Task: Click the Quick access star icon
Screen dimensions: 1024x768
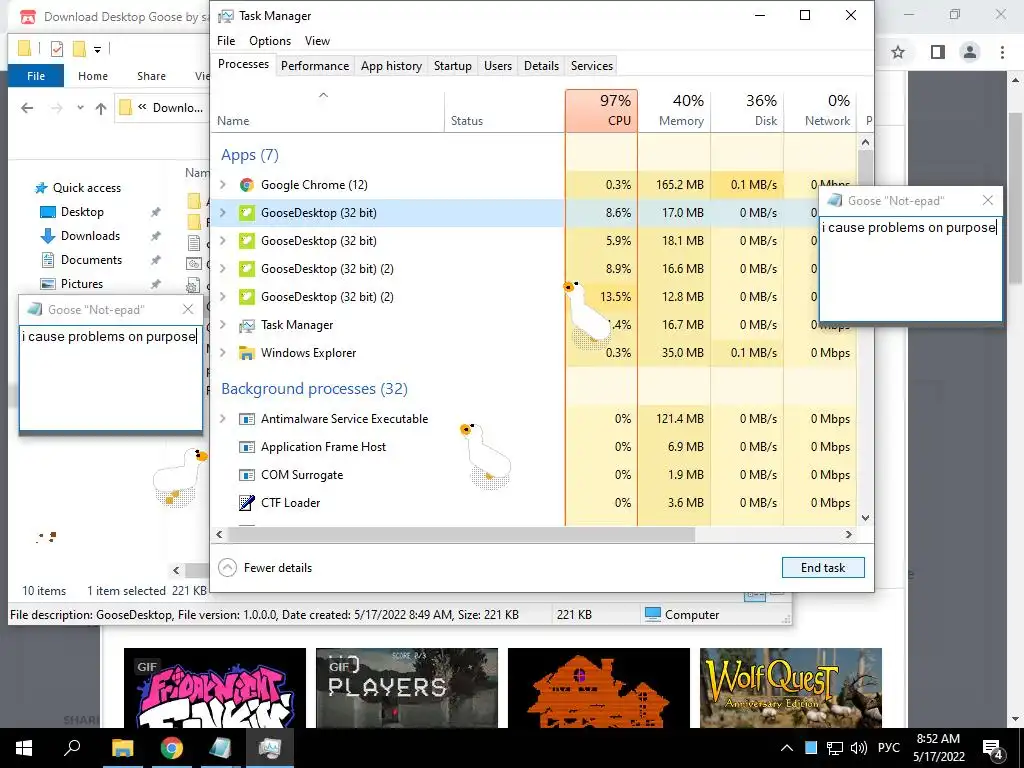Action: click(41, 188)
